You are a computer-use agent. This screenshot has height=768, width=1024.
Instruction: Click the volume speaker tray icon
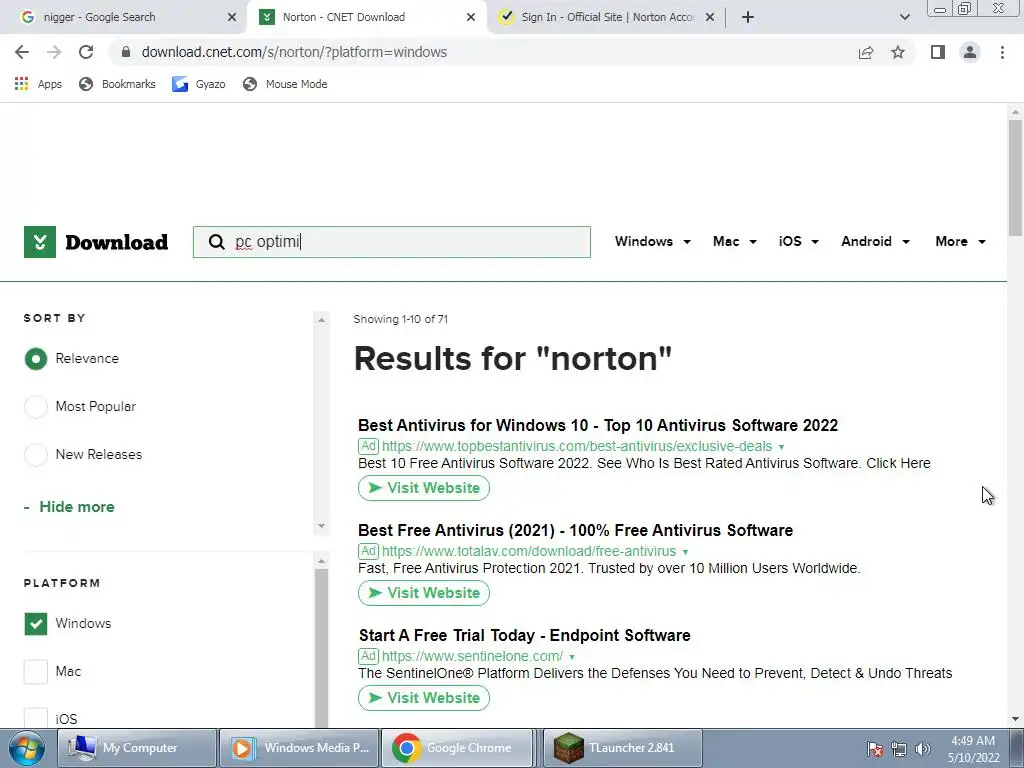[x=923, y=749]
